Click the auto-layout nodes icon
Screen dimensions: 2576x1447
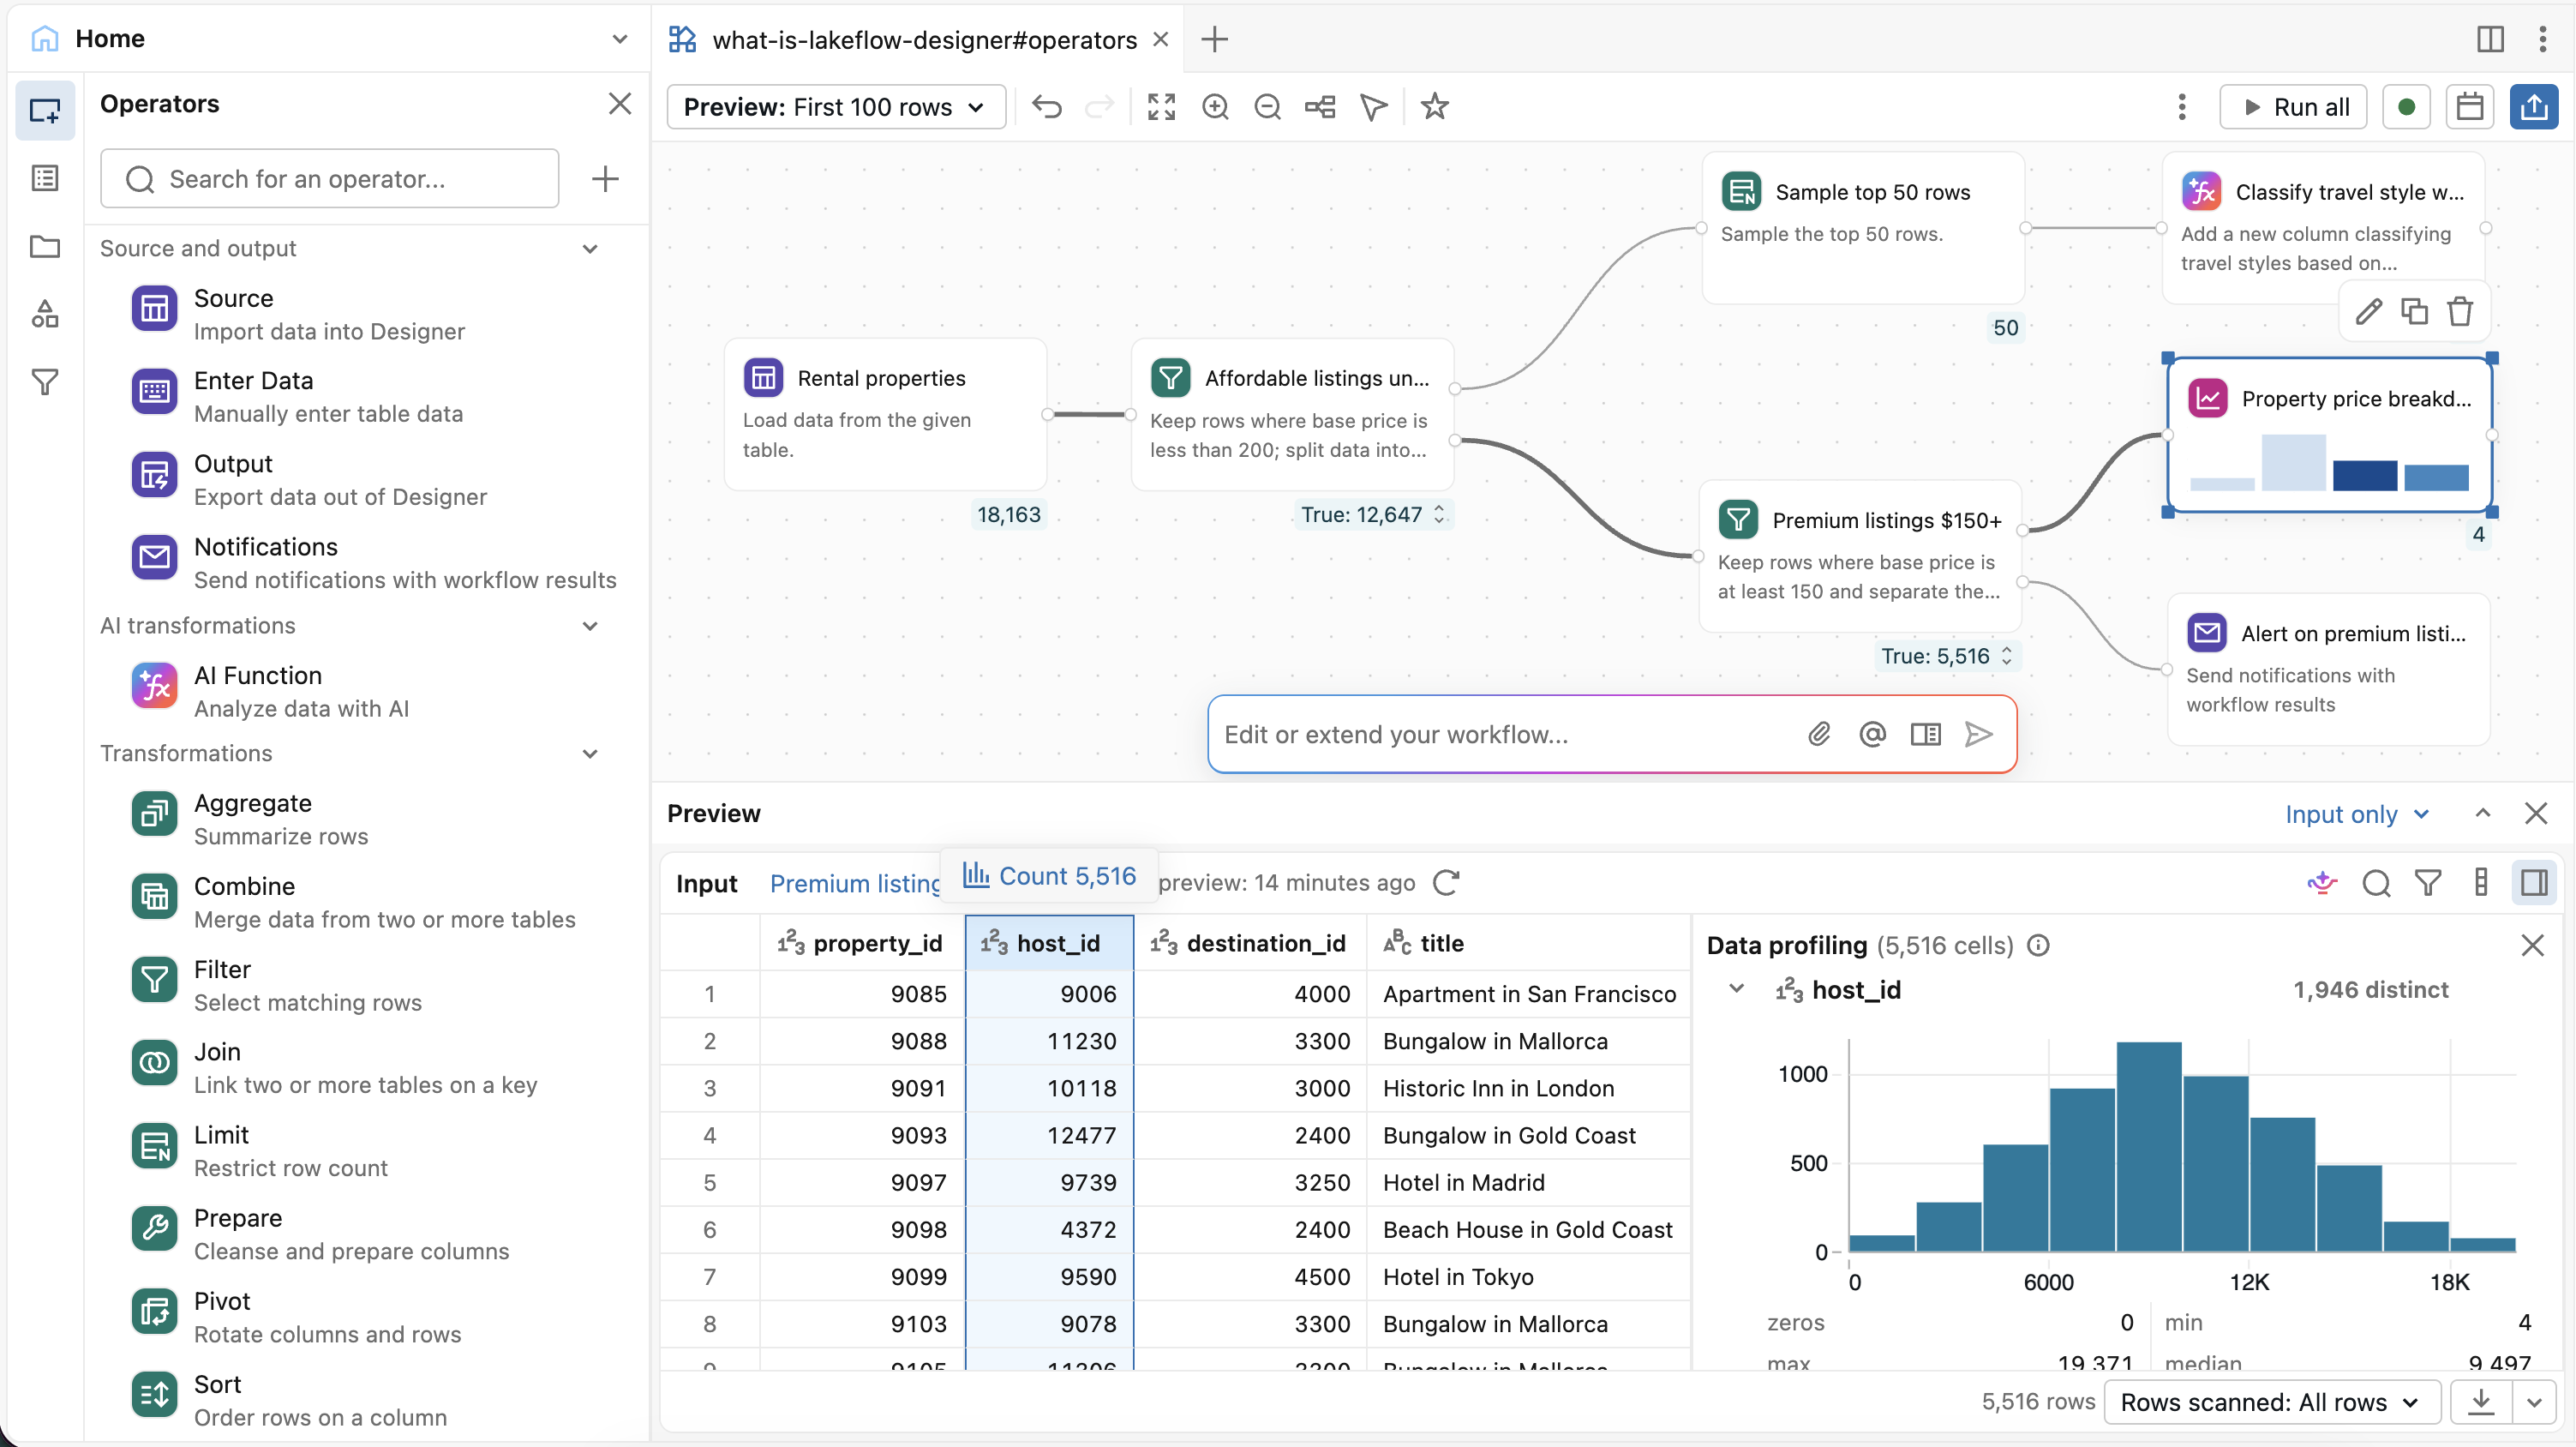[x=1320, y=107]
